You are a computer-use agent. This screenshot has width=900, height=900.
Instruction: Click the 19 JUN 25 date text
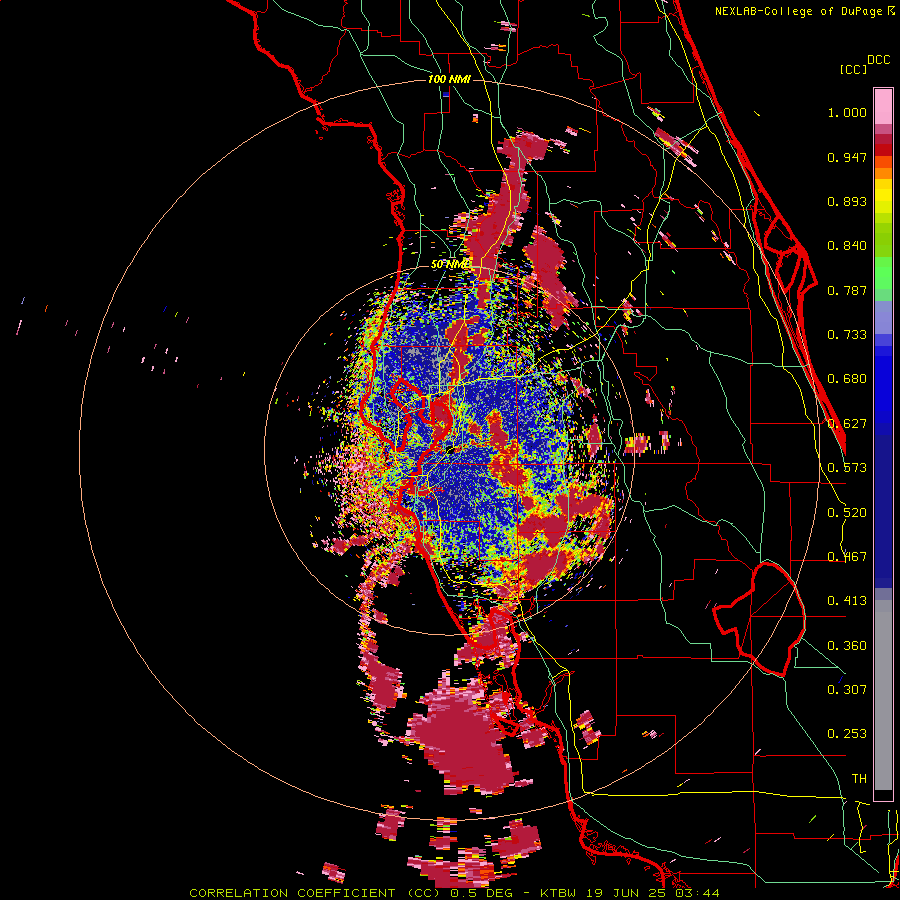click(x=625, y=893)
